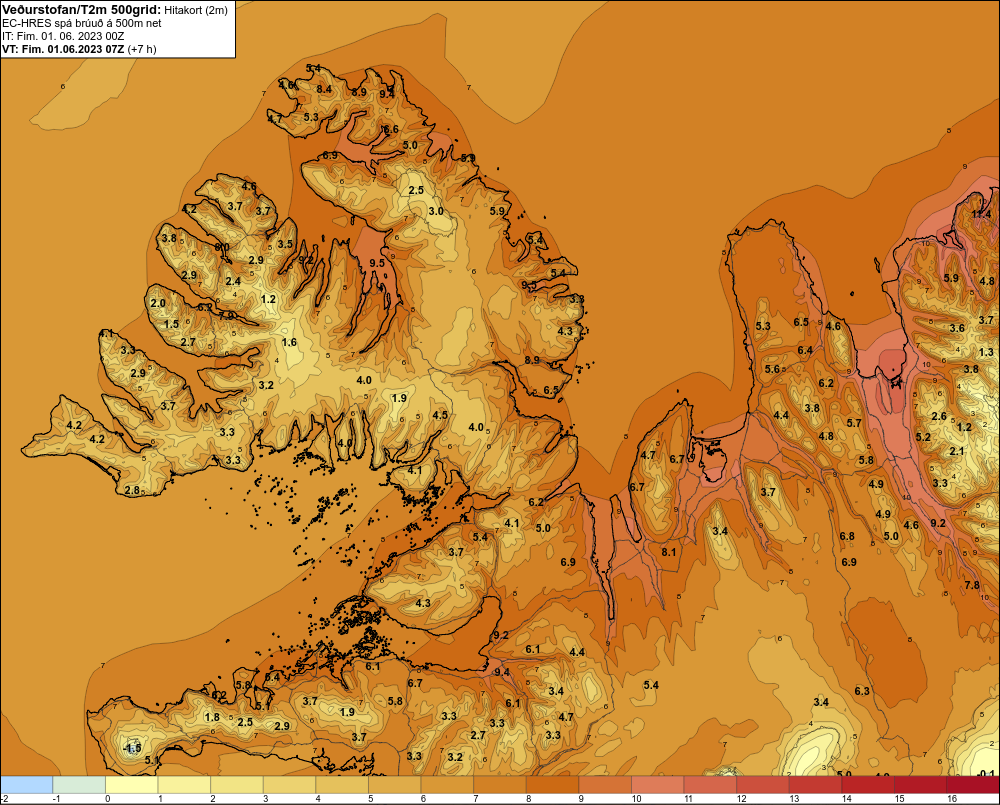Image resolution: width=1000 pixels, height=805 pixels.
Task: Pick the pale yellow 0 to 1 legend swatch
Action: coord(131,785)
